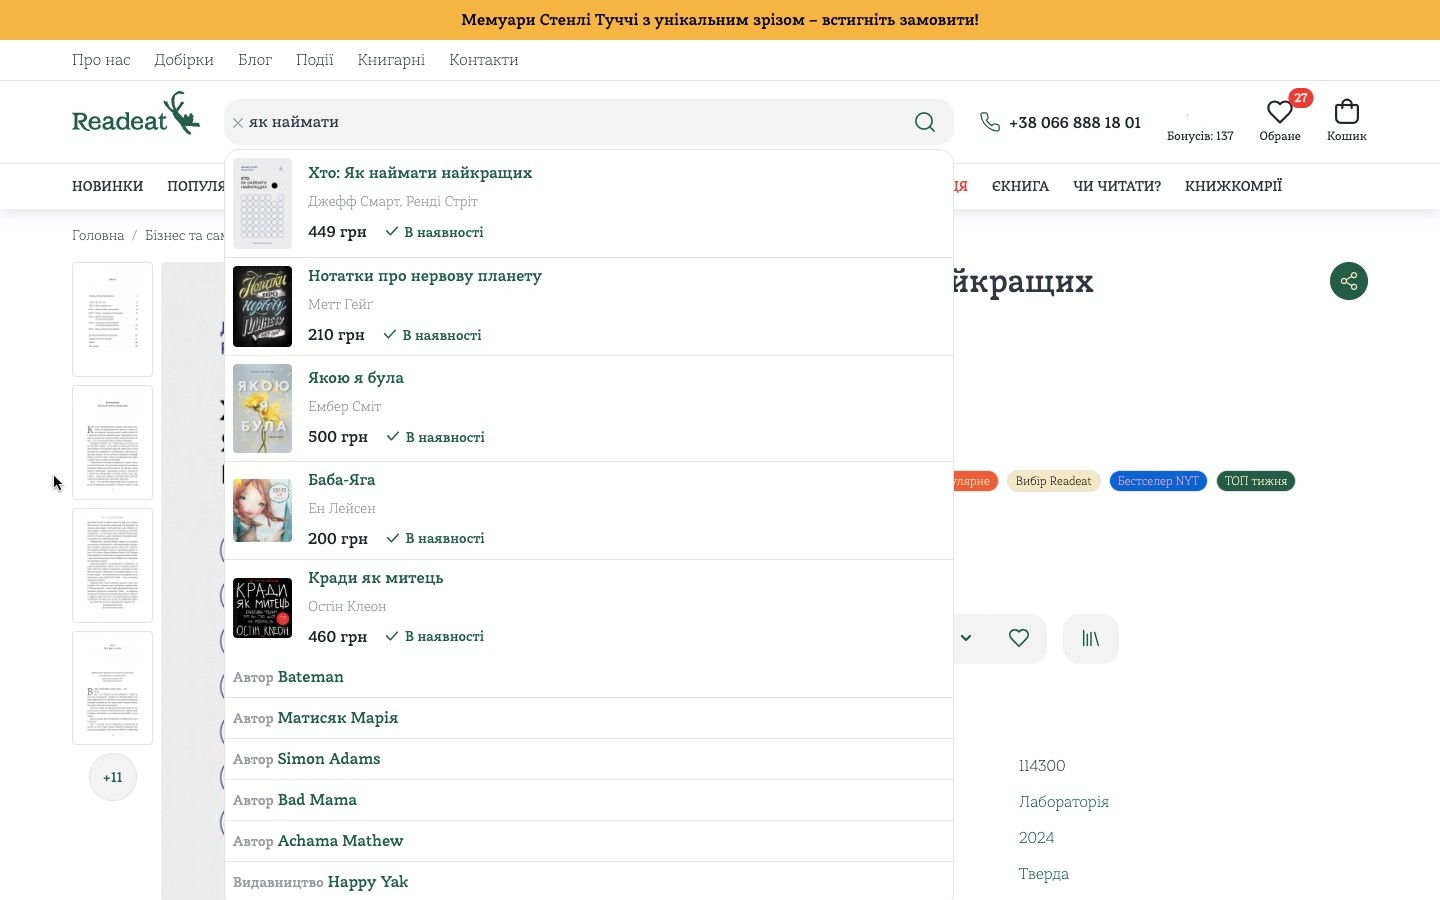Click the bookshelf library icon button
This screenshot has width=1440, height=900.
pos(1091,638)
